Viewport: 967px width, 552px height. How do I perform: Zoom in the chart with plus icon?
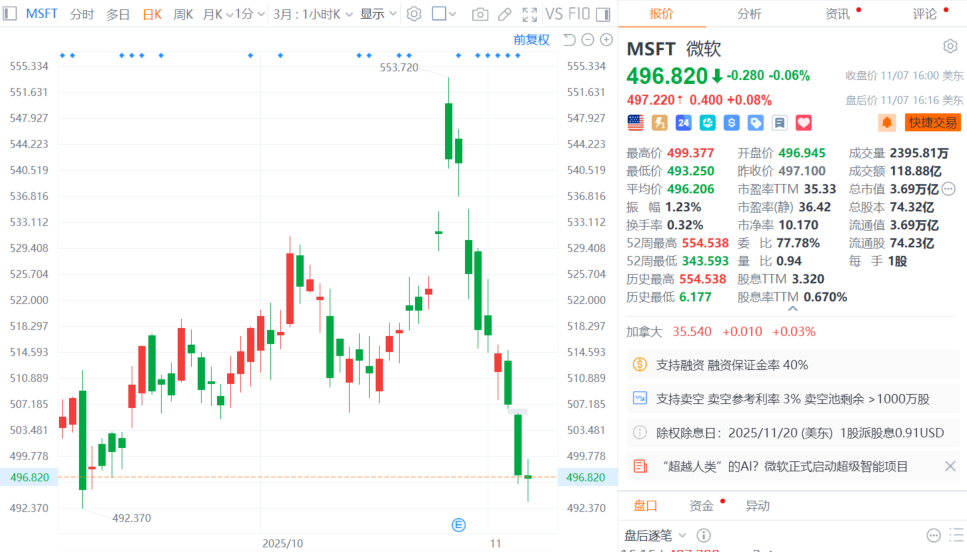tap(607, 39)
